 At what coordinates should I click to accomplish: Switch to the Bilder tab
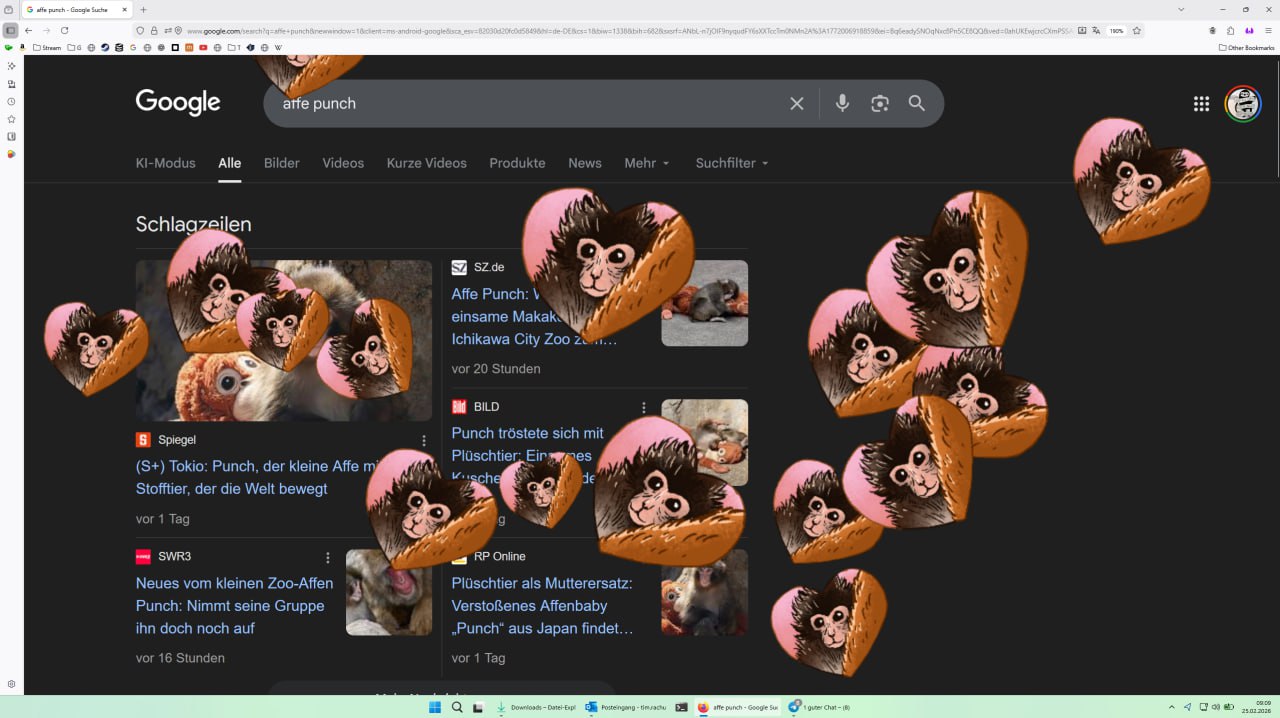[x=281, y=163]
